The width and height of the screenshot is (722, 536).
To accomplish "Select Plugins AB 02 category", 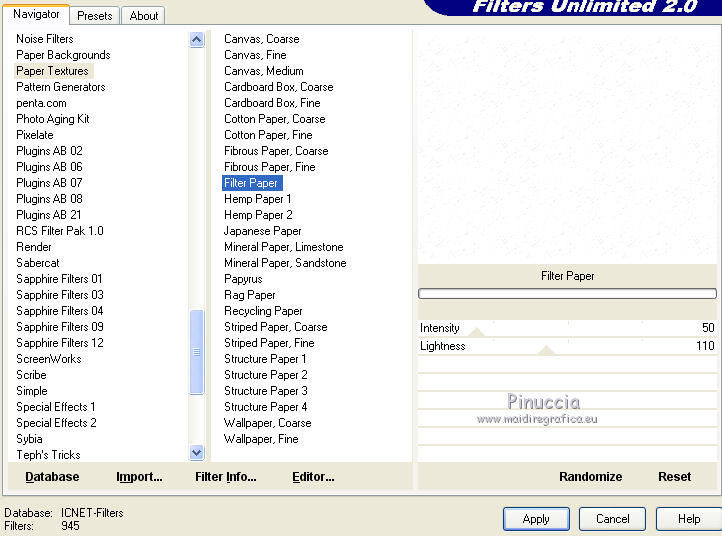I will tap(49, 151).
